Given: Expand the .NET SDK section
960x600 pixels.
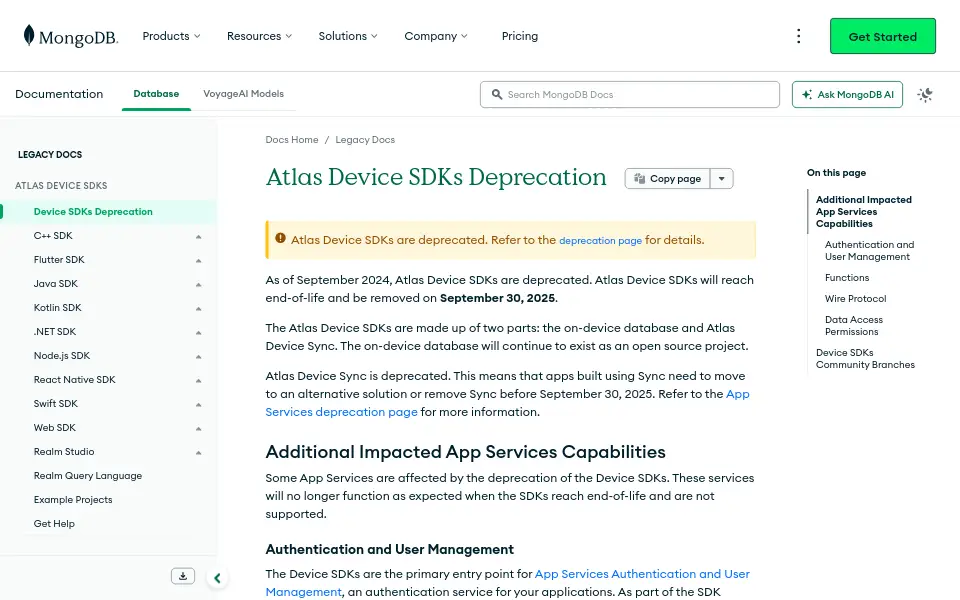Looking at the screenshot, I should pyautogui.click(x=198, y=332).
